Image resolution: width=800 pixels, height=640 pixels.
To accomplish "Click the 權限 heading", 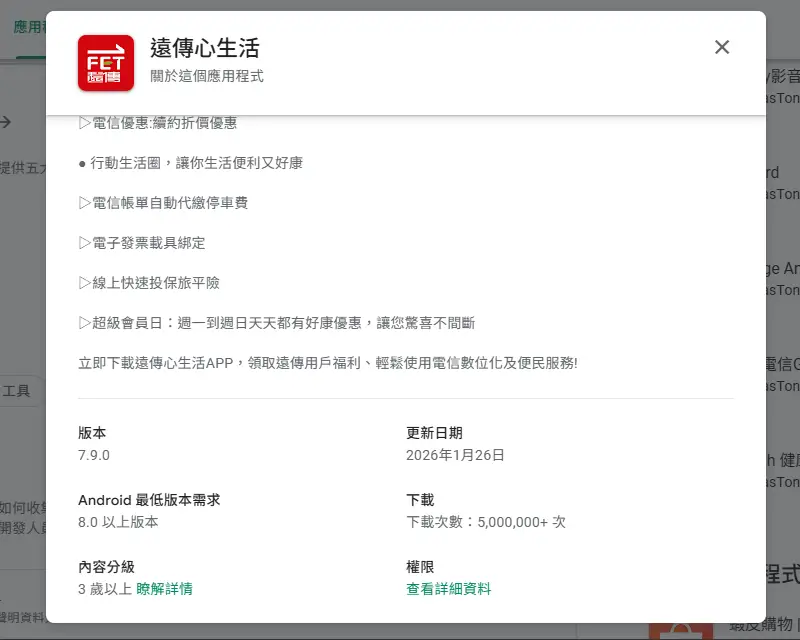I will point(420,567).
